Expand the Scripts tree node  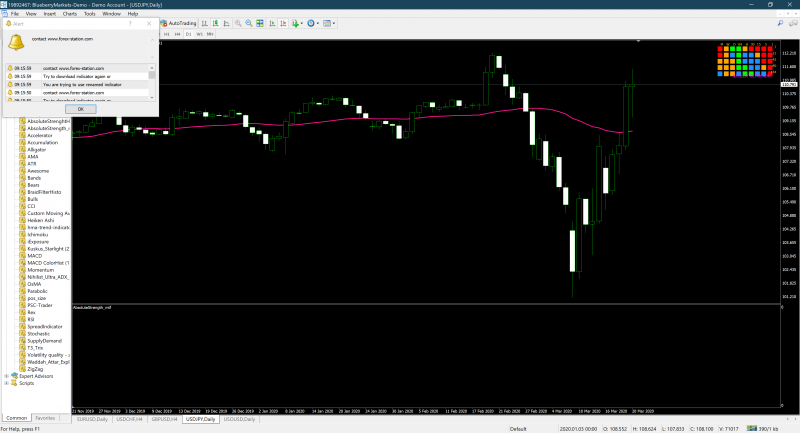click(6, 383)
